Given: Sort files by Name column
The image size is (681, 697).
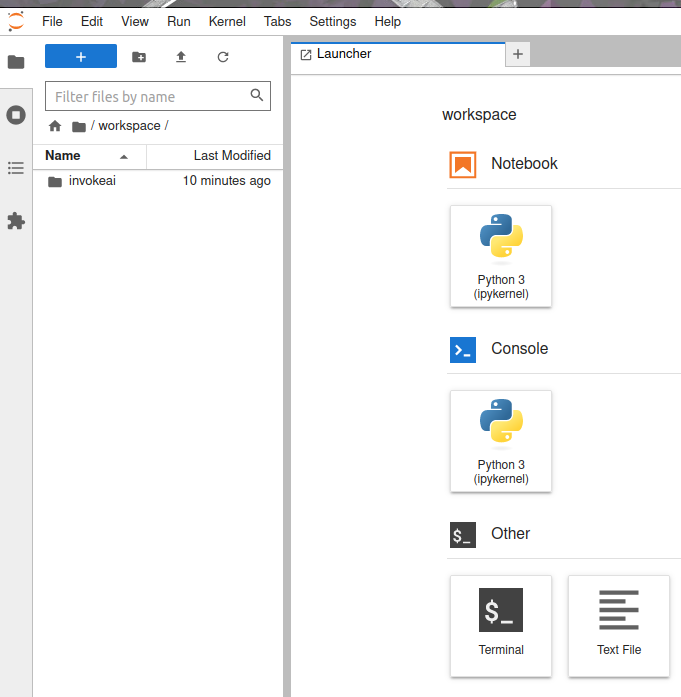Looking at the screenshot, I should (63, 156).
